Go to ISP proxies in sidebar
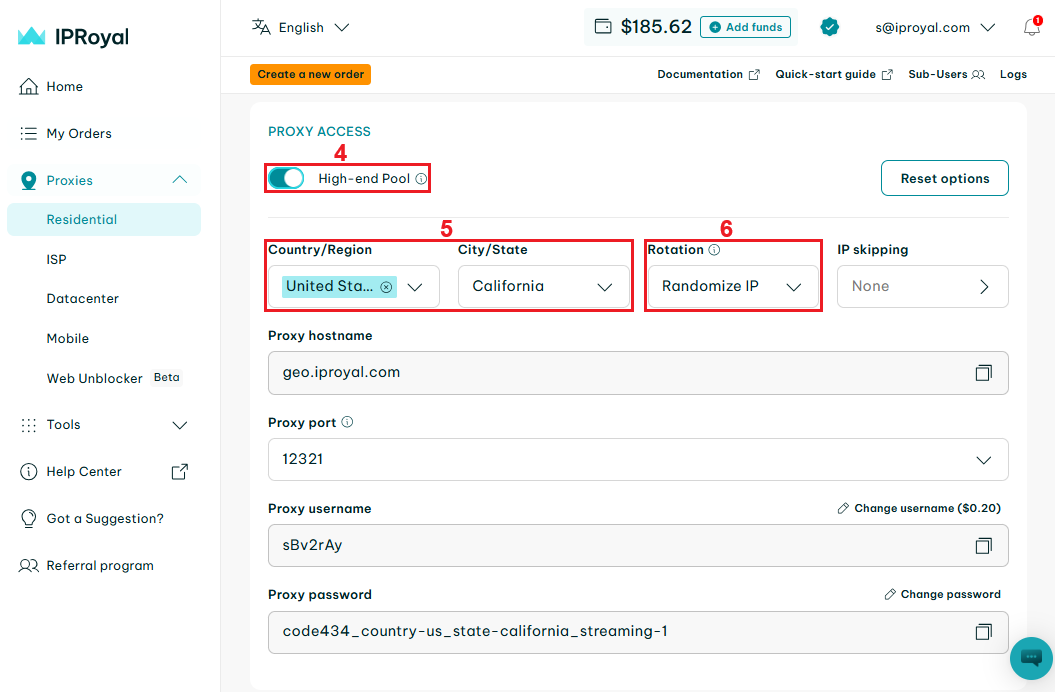1055x692 pixels. 57,259
